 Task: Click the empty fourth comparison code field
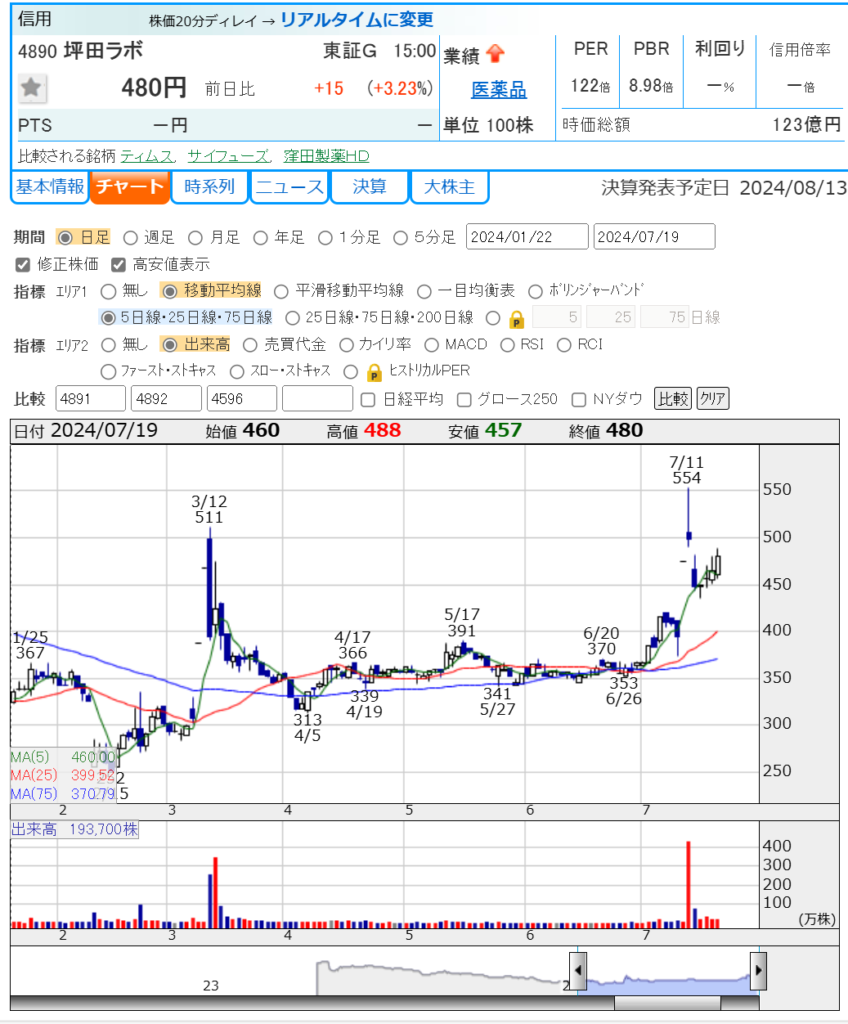tap(316, 399)
